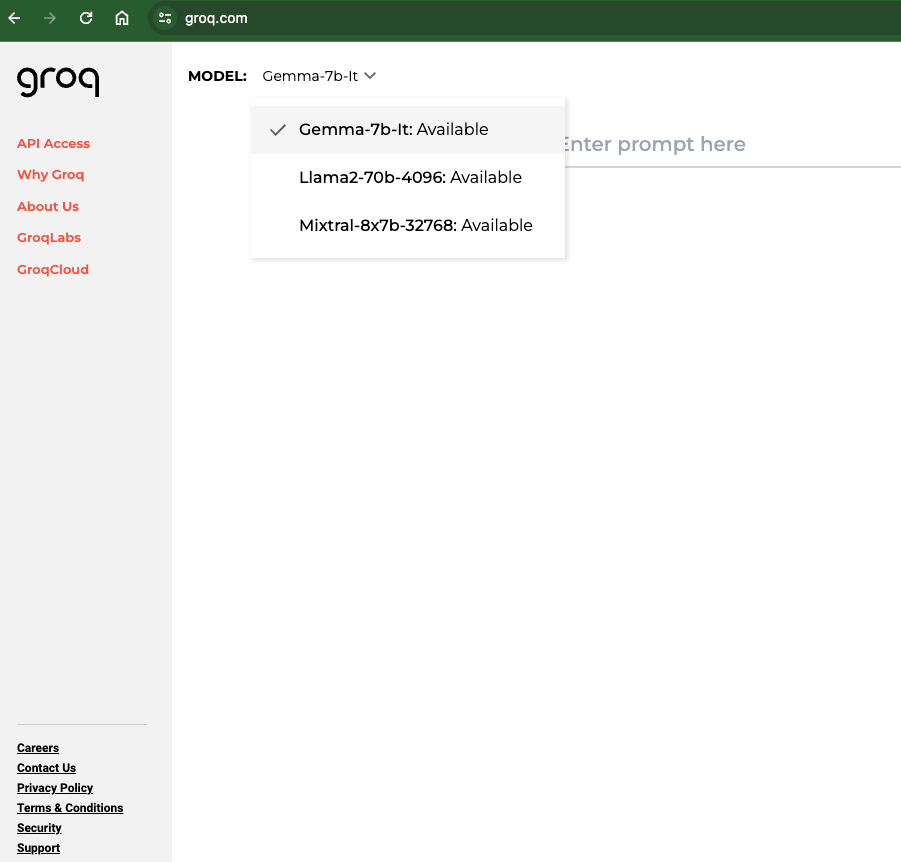Screen dimensions: 901x862
Task: View the Privacy Policy
Action: tap(55, 788)
